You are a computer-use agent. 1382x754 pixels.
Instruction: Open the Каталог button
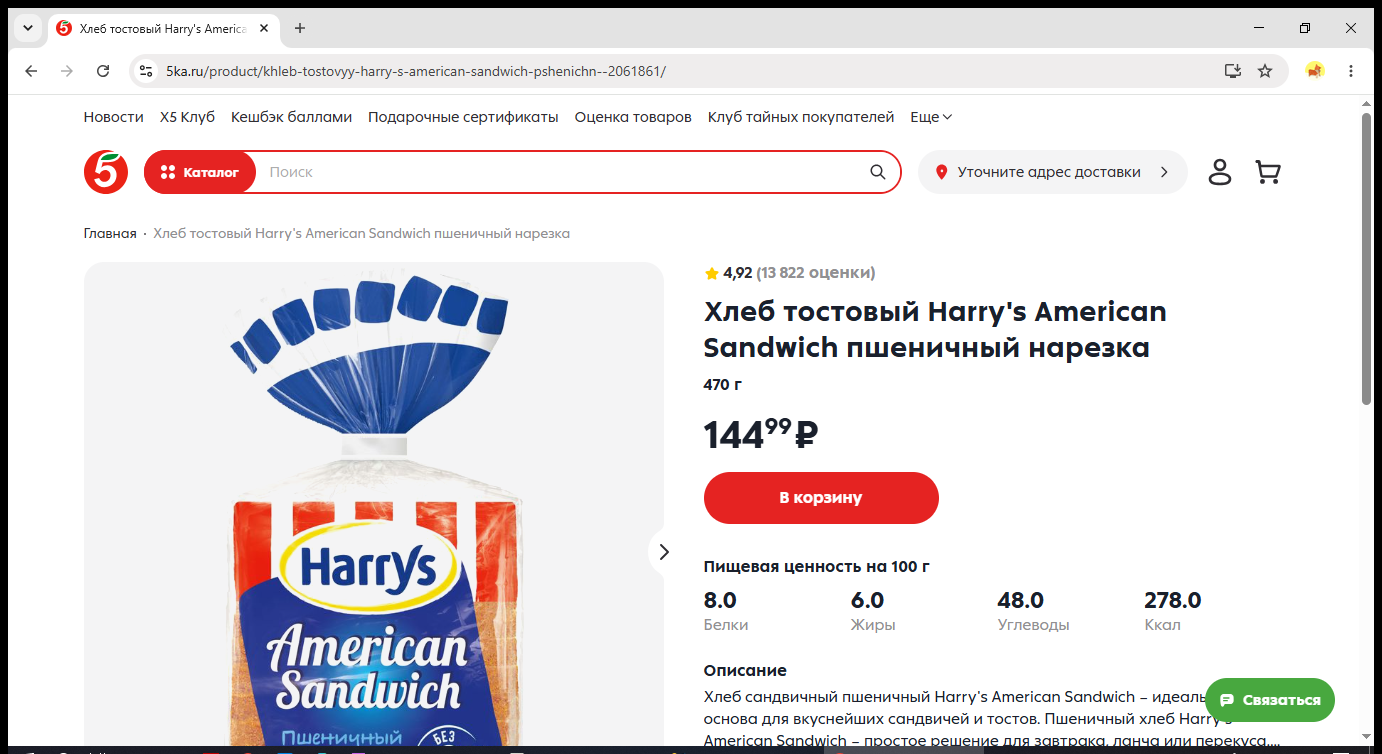click(x=200, y=172)
